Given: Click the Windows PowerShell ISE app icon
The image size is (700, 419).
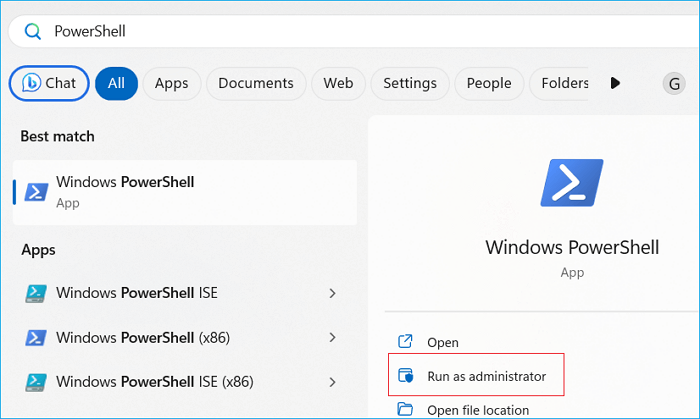Looking at the screenshot, I should point(37,293).
